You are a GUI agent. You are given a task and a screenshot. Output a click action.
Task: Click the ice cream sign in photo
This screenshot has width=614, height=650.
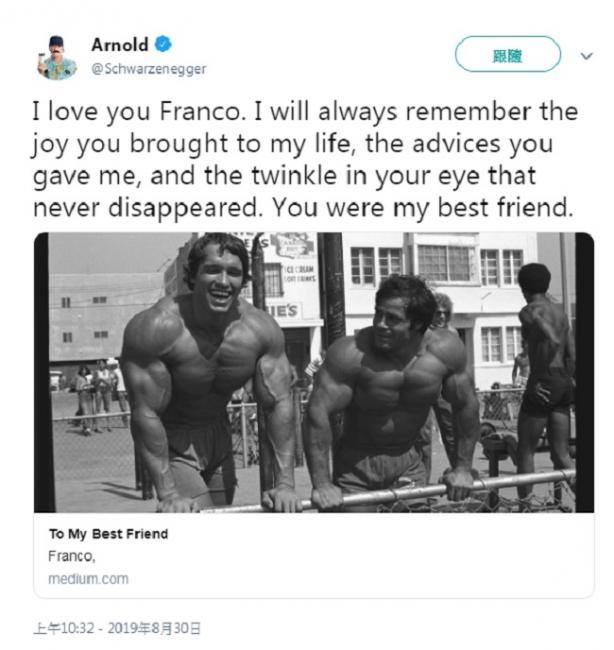pos(299,274)
